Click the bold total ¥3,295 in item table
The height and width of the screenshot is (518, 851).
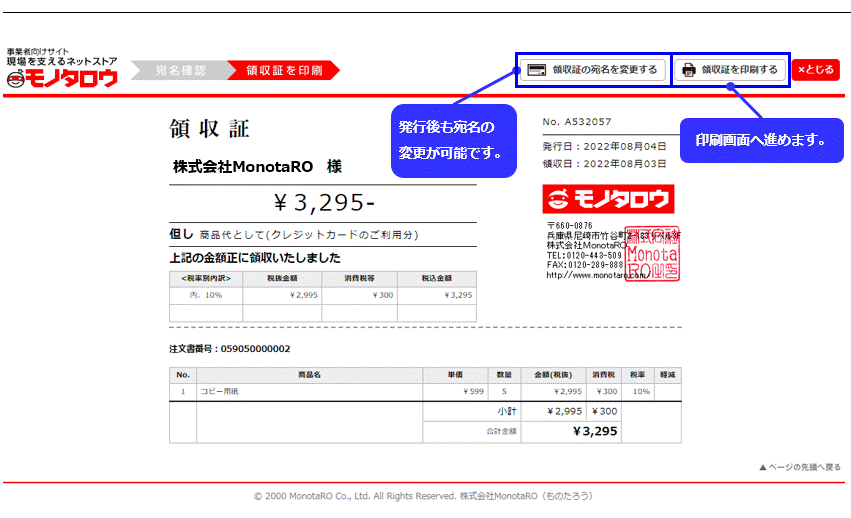point(595,432)
